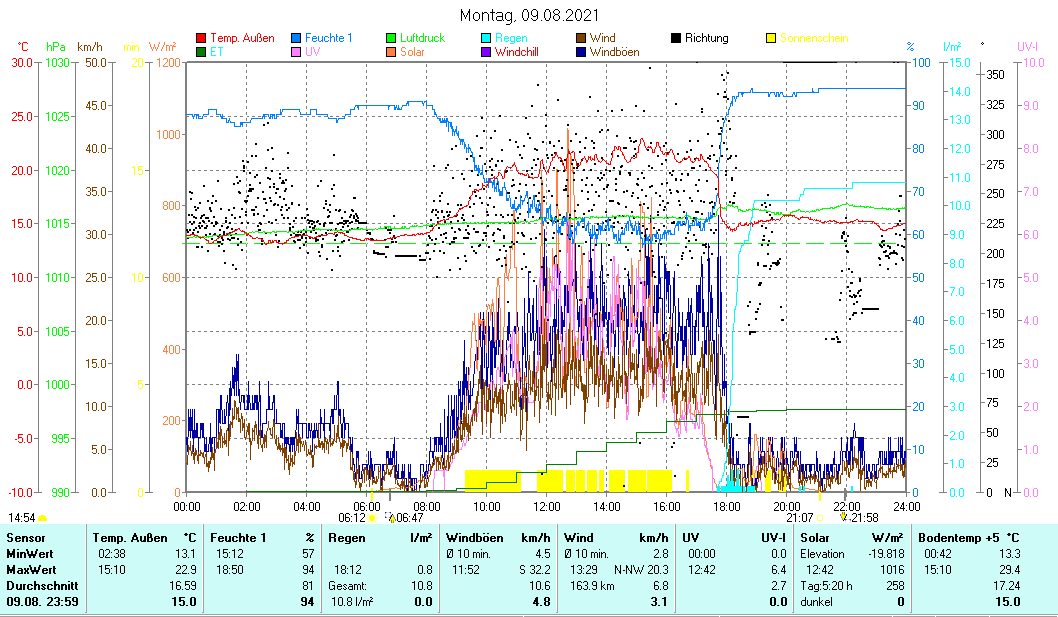Click the date title Montag, 09.08.2021
This screenshot has width=1058, height=617.
point(530,15)
